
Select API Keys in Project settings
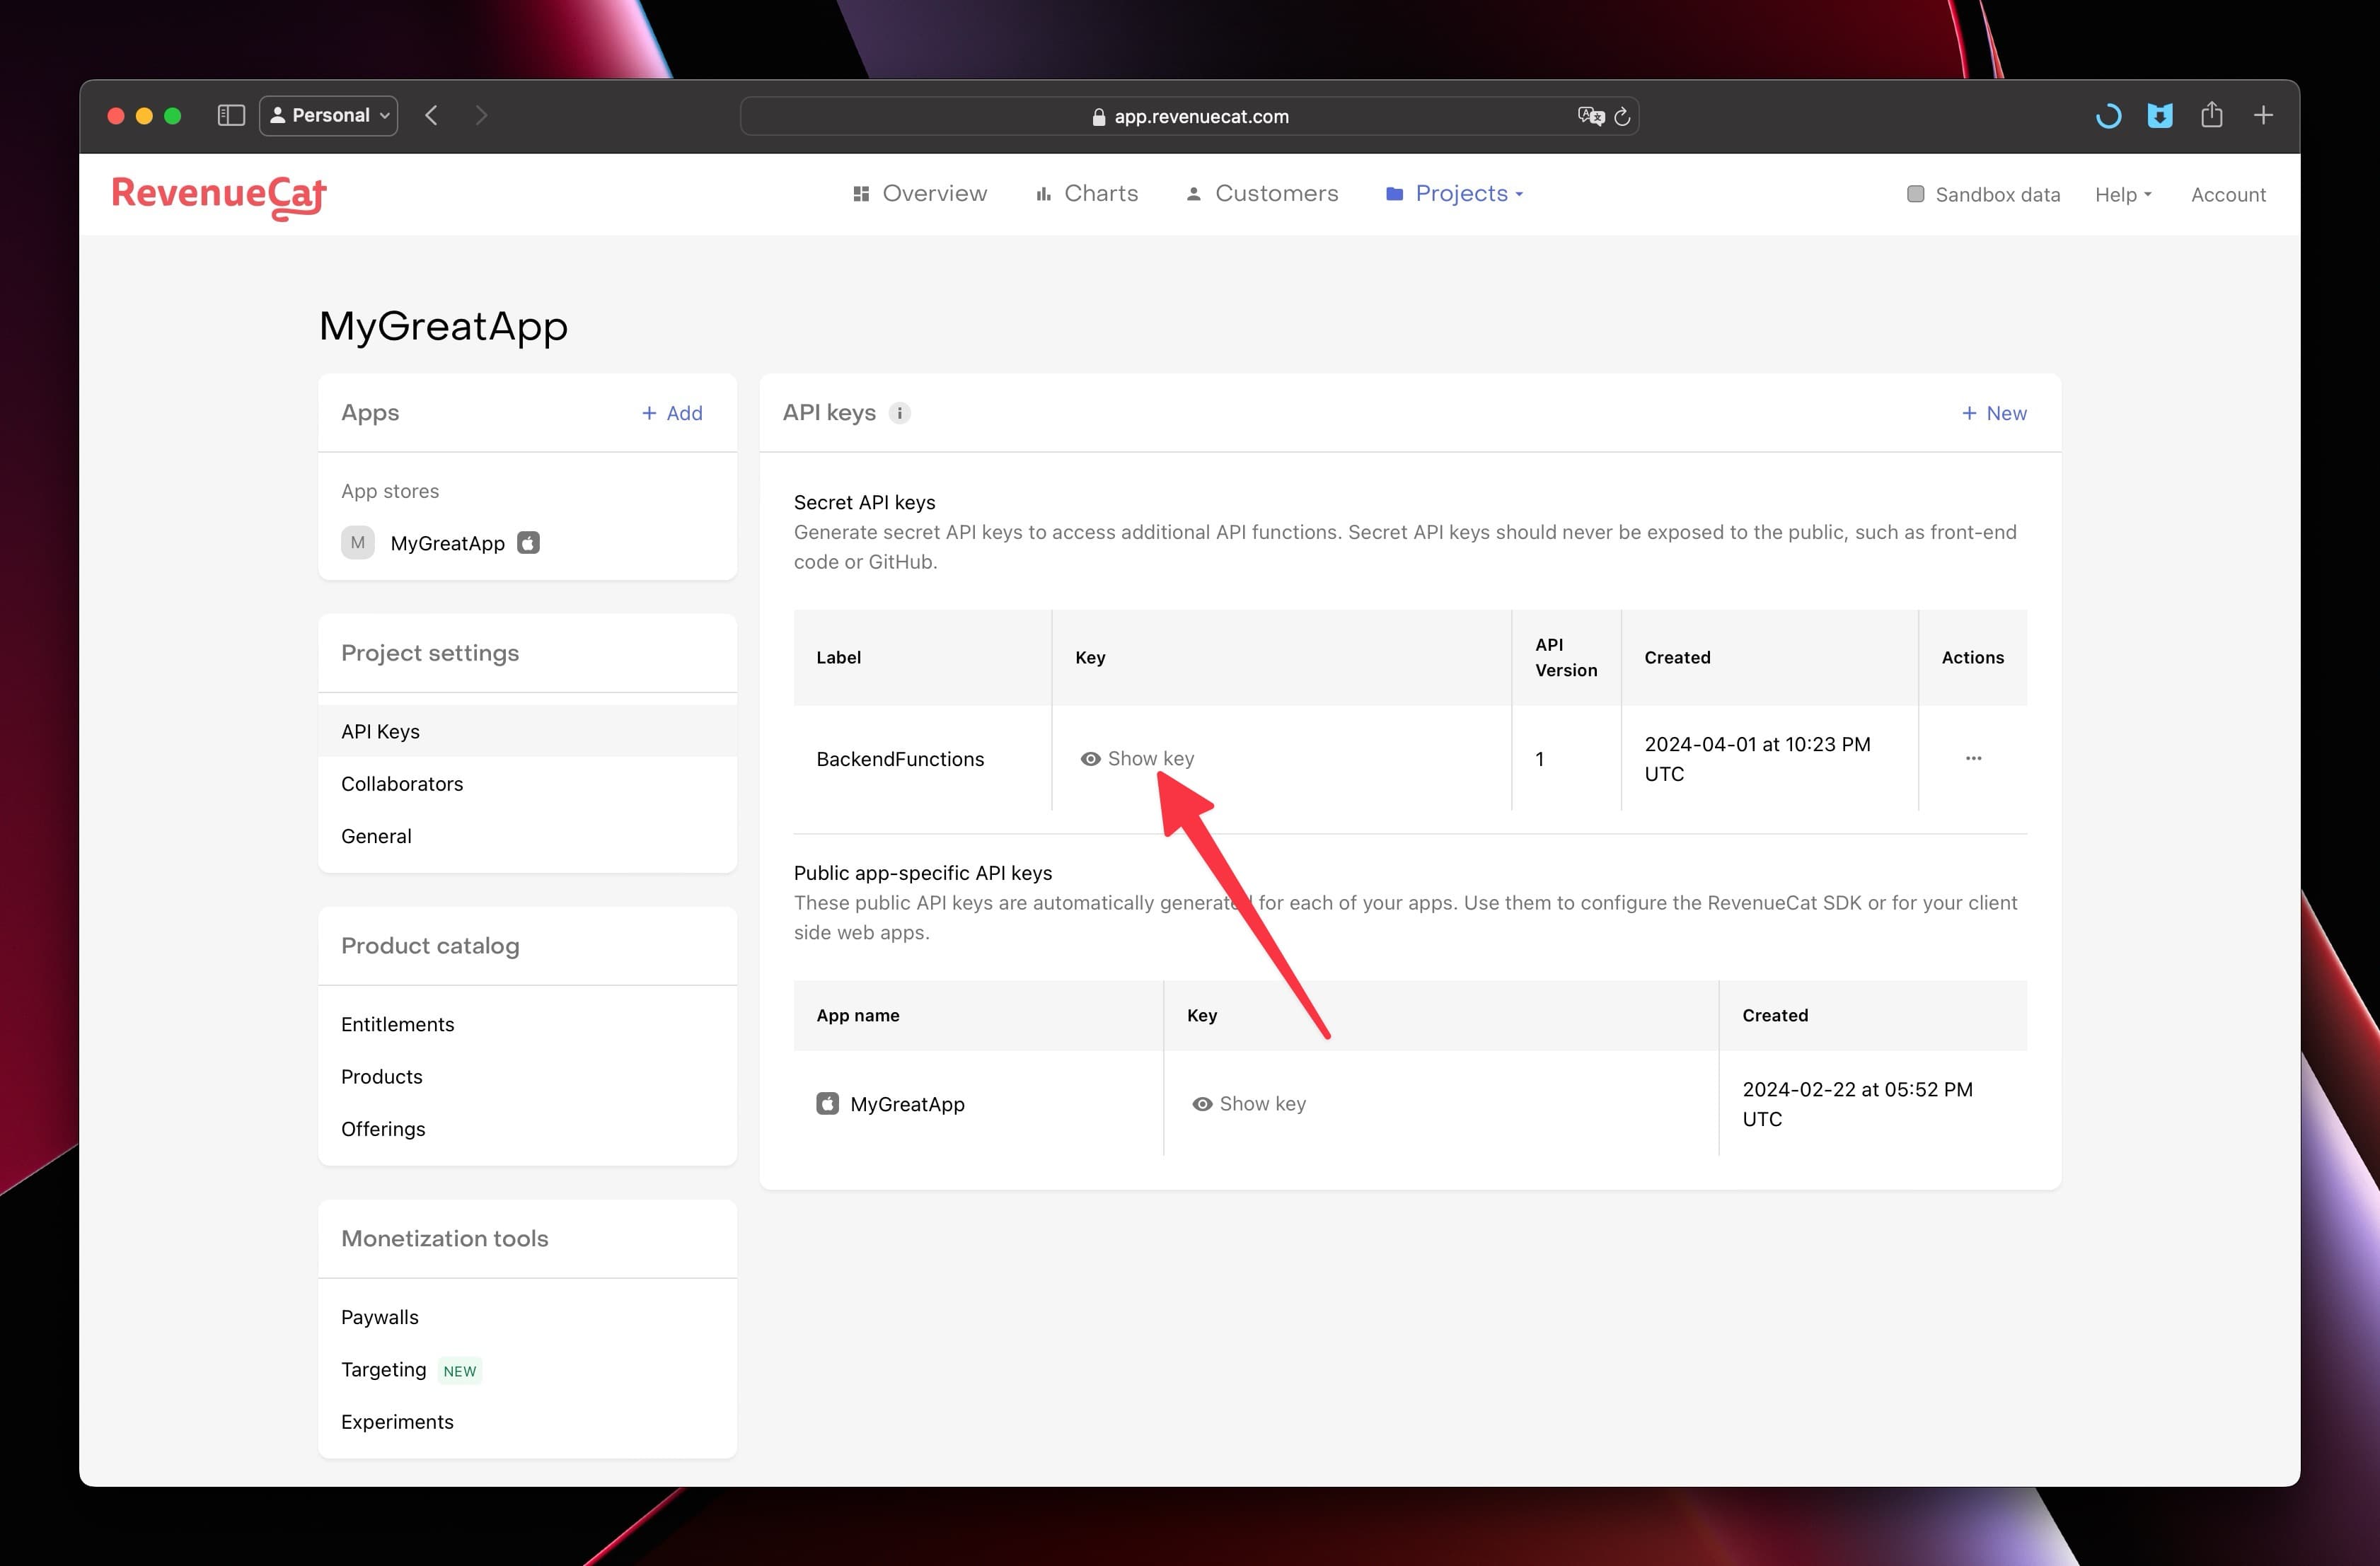tap(527, 731)
